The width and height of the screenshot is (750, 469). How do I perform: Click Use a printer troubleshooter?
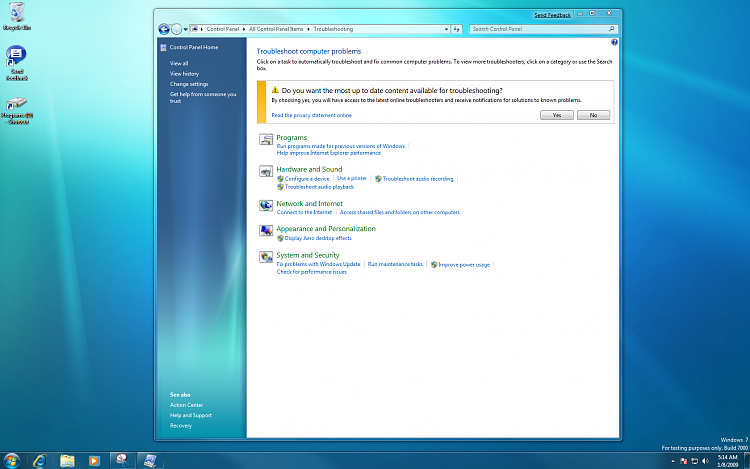point(352,178)
